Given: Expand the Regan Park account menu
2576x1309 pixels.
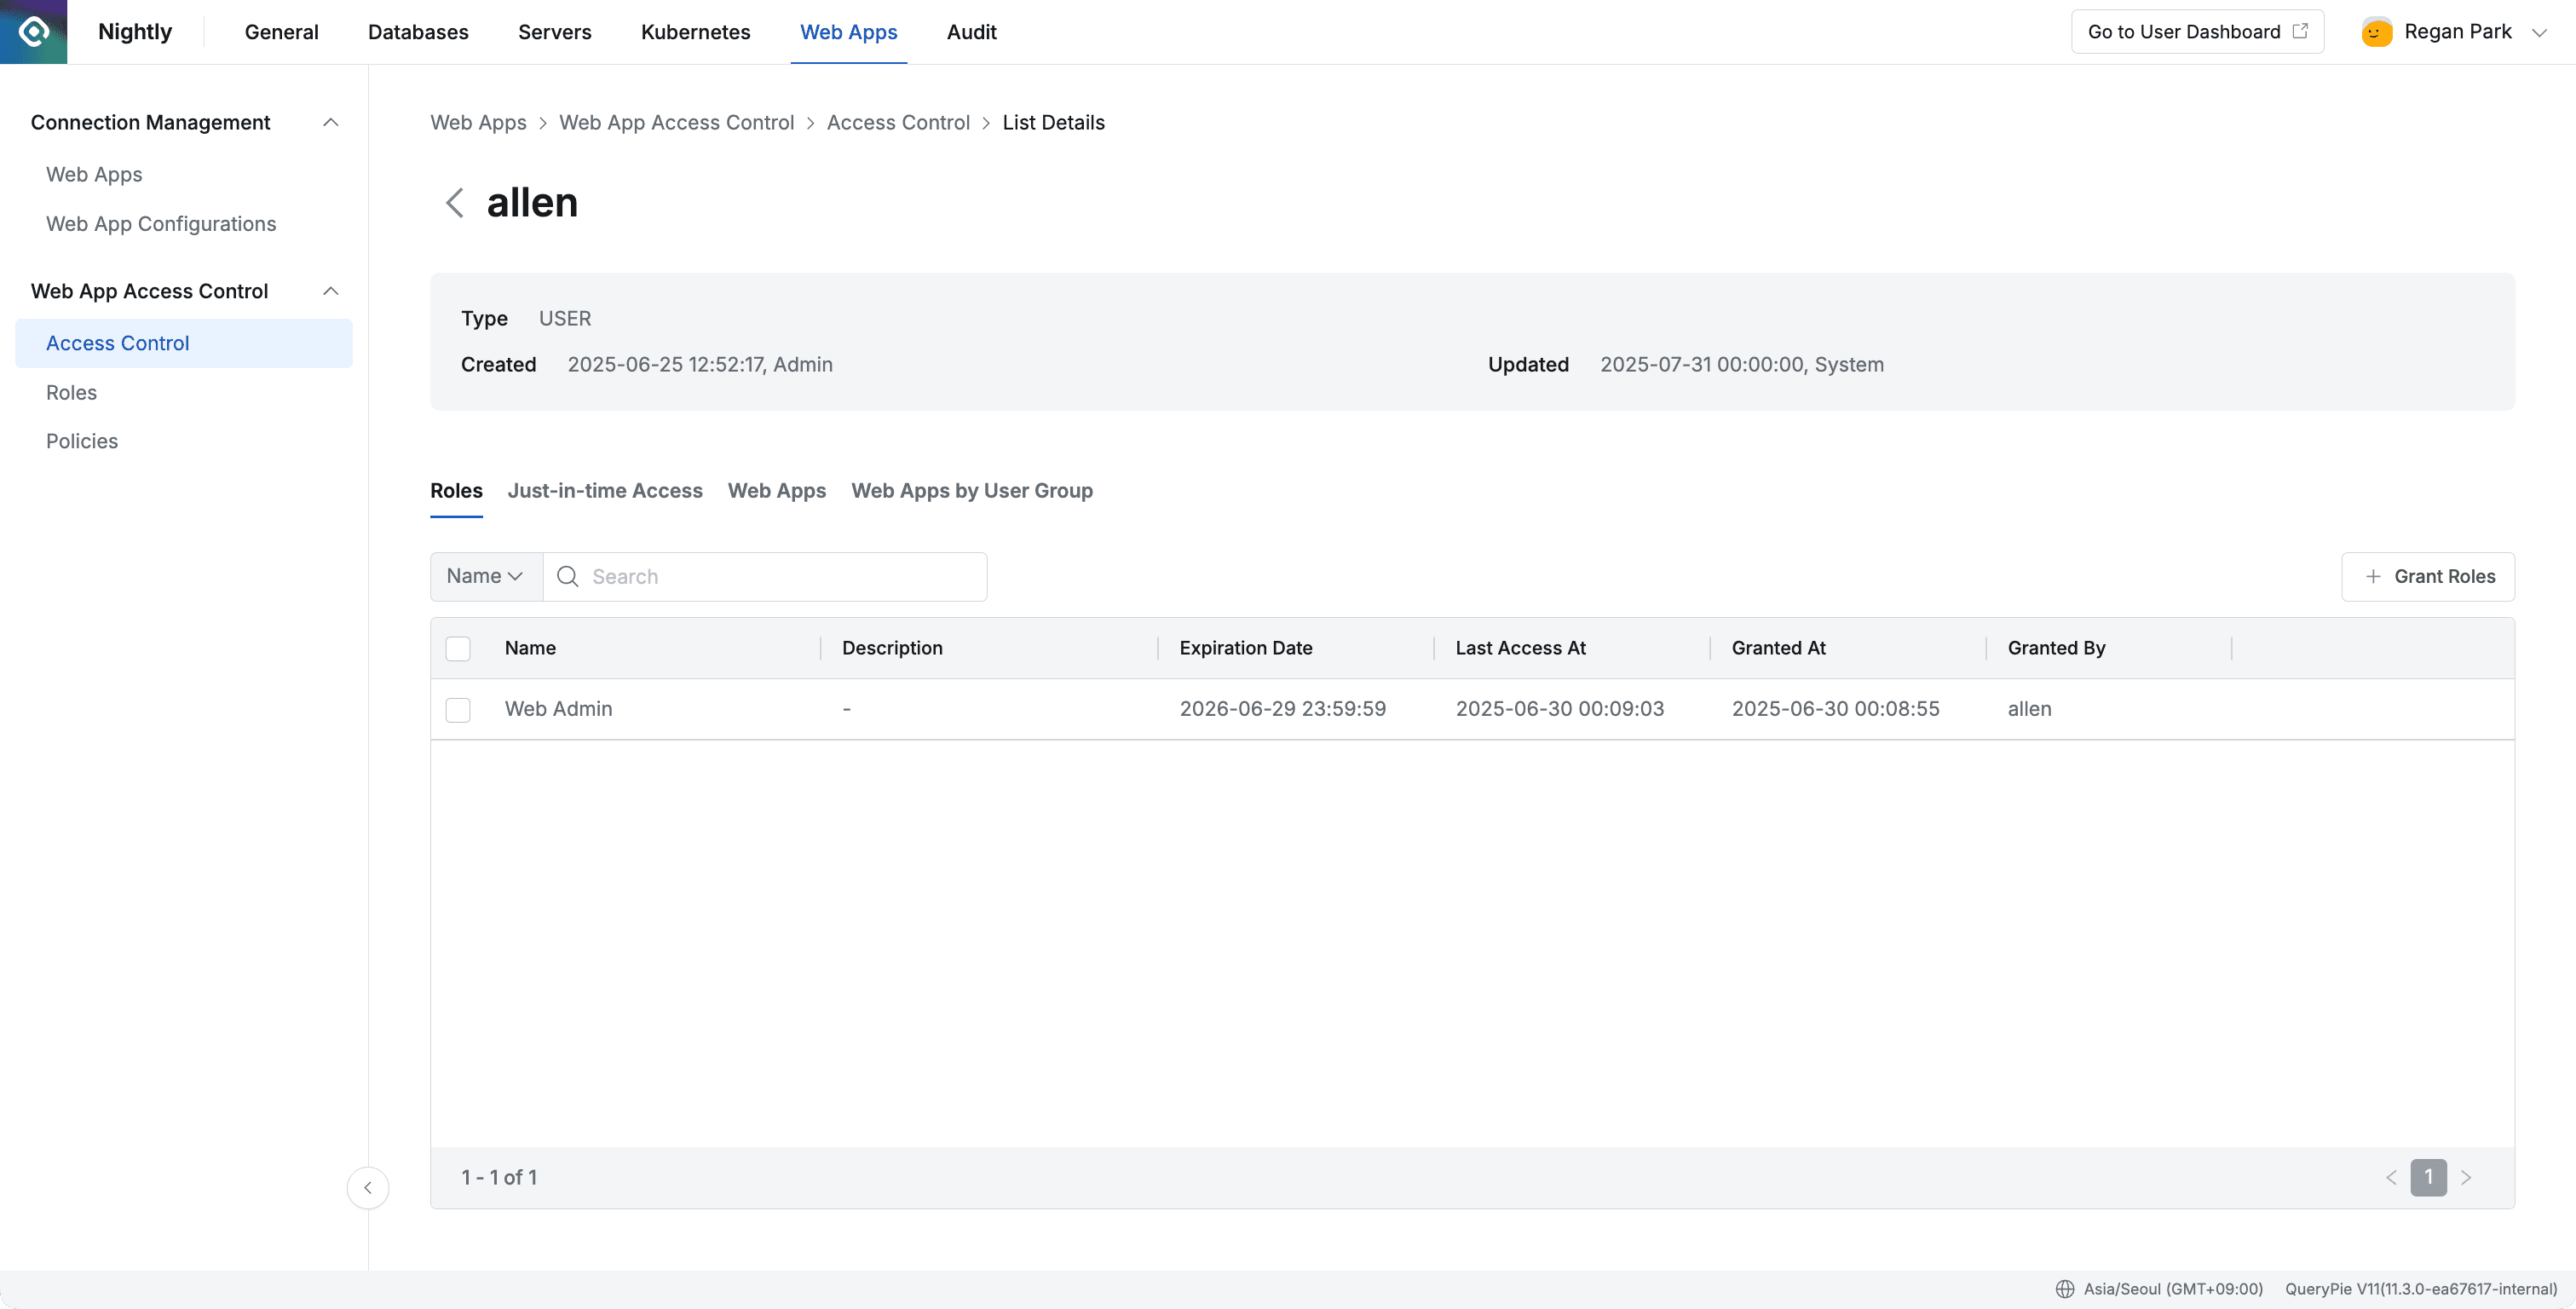Looking at the screenshot, I should (2541, 31).
